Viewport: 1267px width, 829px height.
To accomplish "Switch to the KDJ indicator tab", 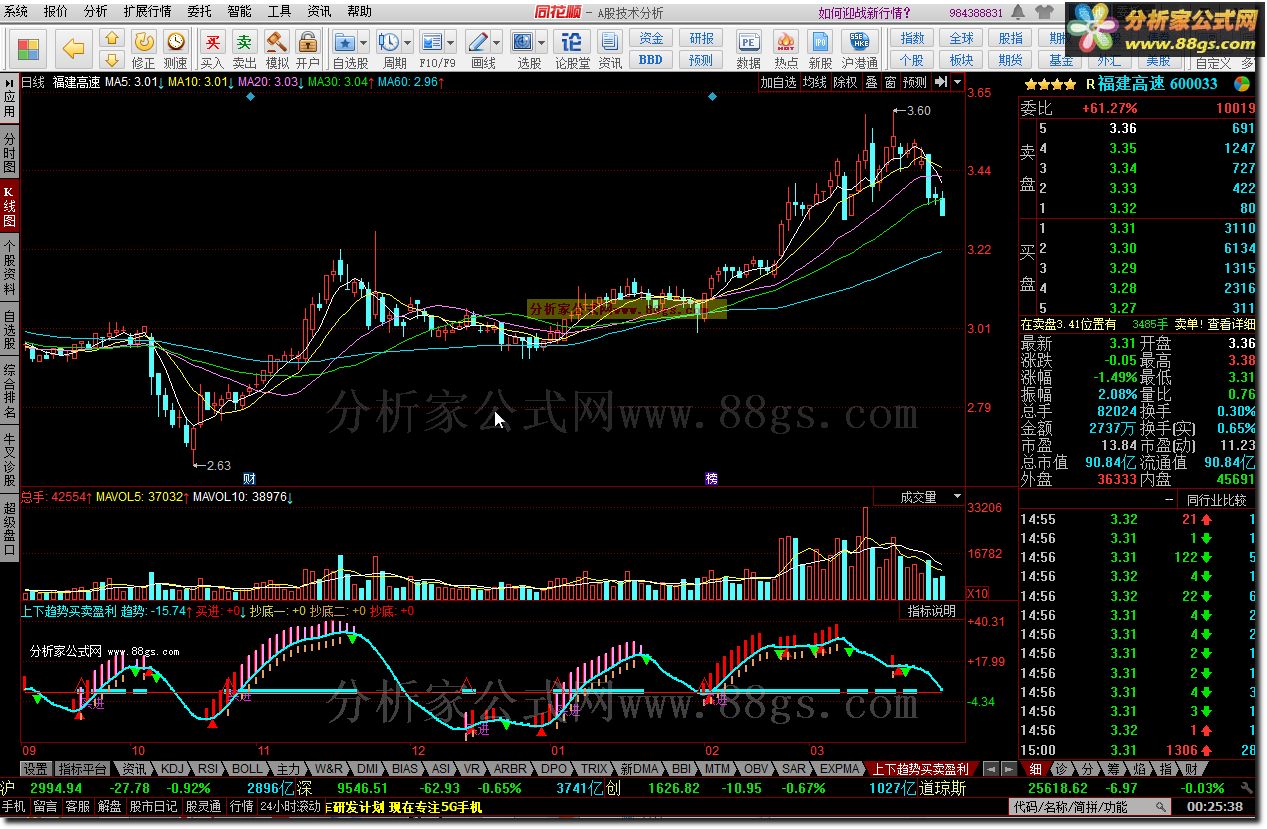I will [x=173, y=769].
